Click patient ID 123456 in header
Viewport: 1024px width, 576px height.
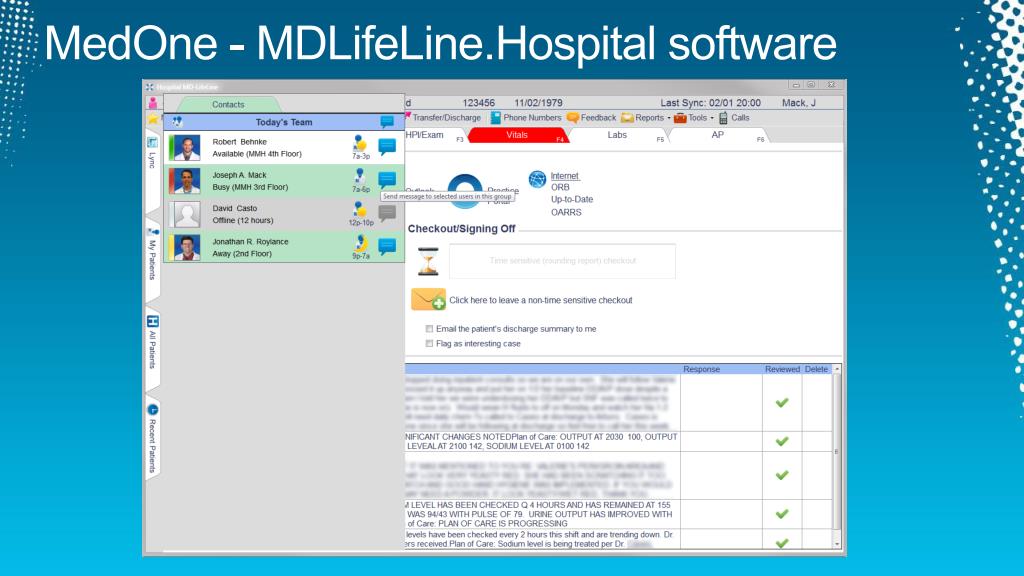[479, 103]
